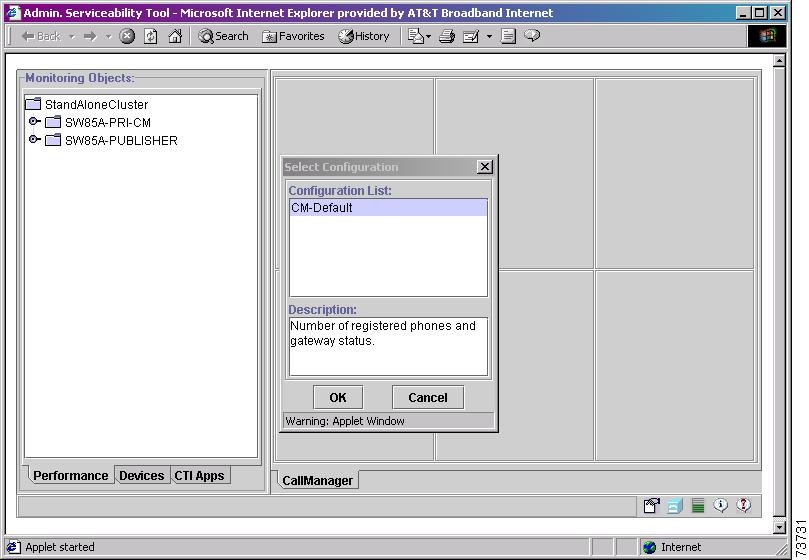Select the CallManager tab
The image size is (809, 560).
tap(317, 481)
